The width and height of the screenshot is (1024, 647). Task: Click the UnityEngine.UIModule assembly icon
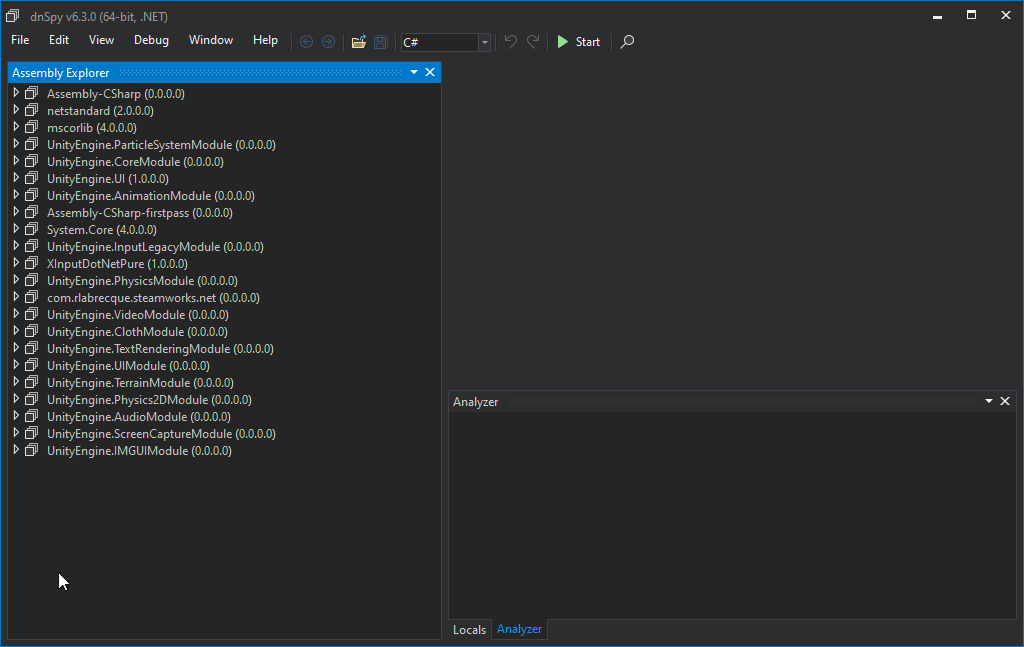pyautogui.click(x=31, y=365)
